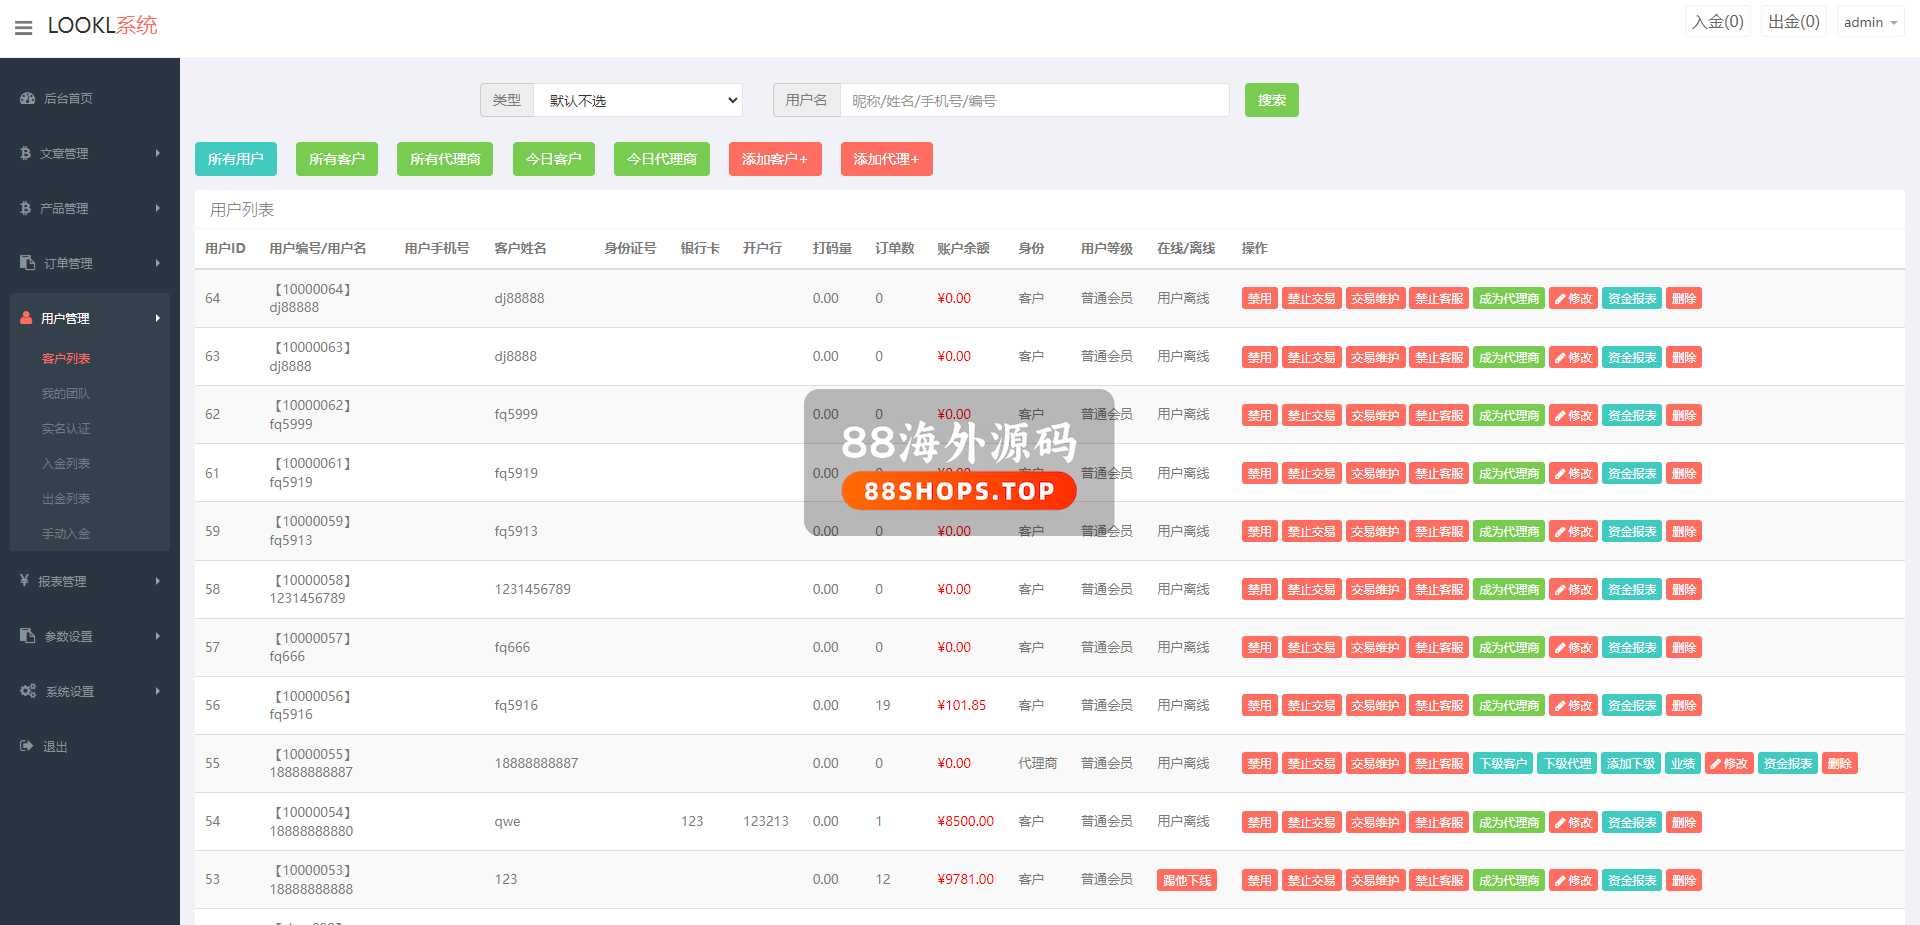1920x925 pixels.
Task: Go to 我的团队 sidebar item
Action: tap(66, 394)
